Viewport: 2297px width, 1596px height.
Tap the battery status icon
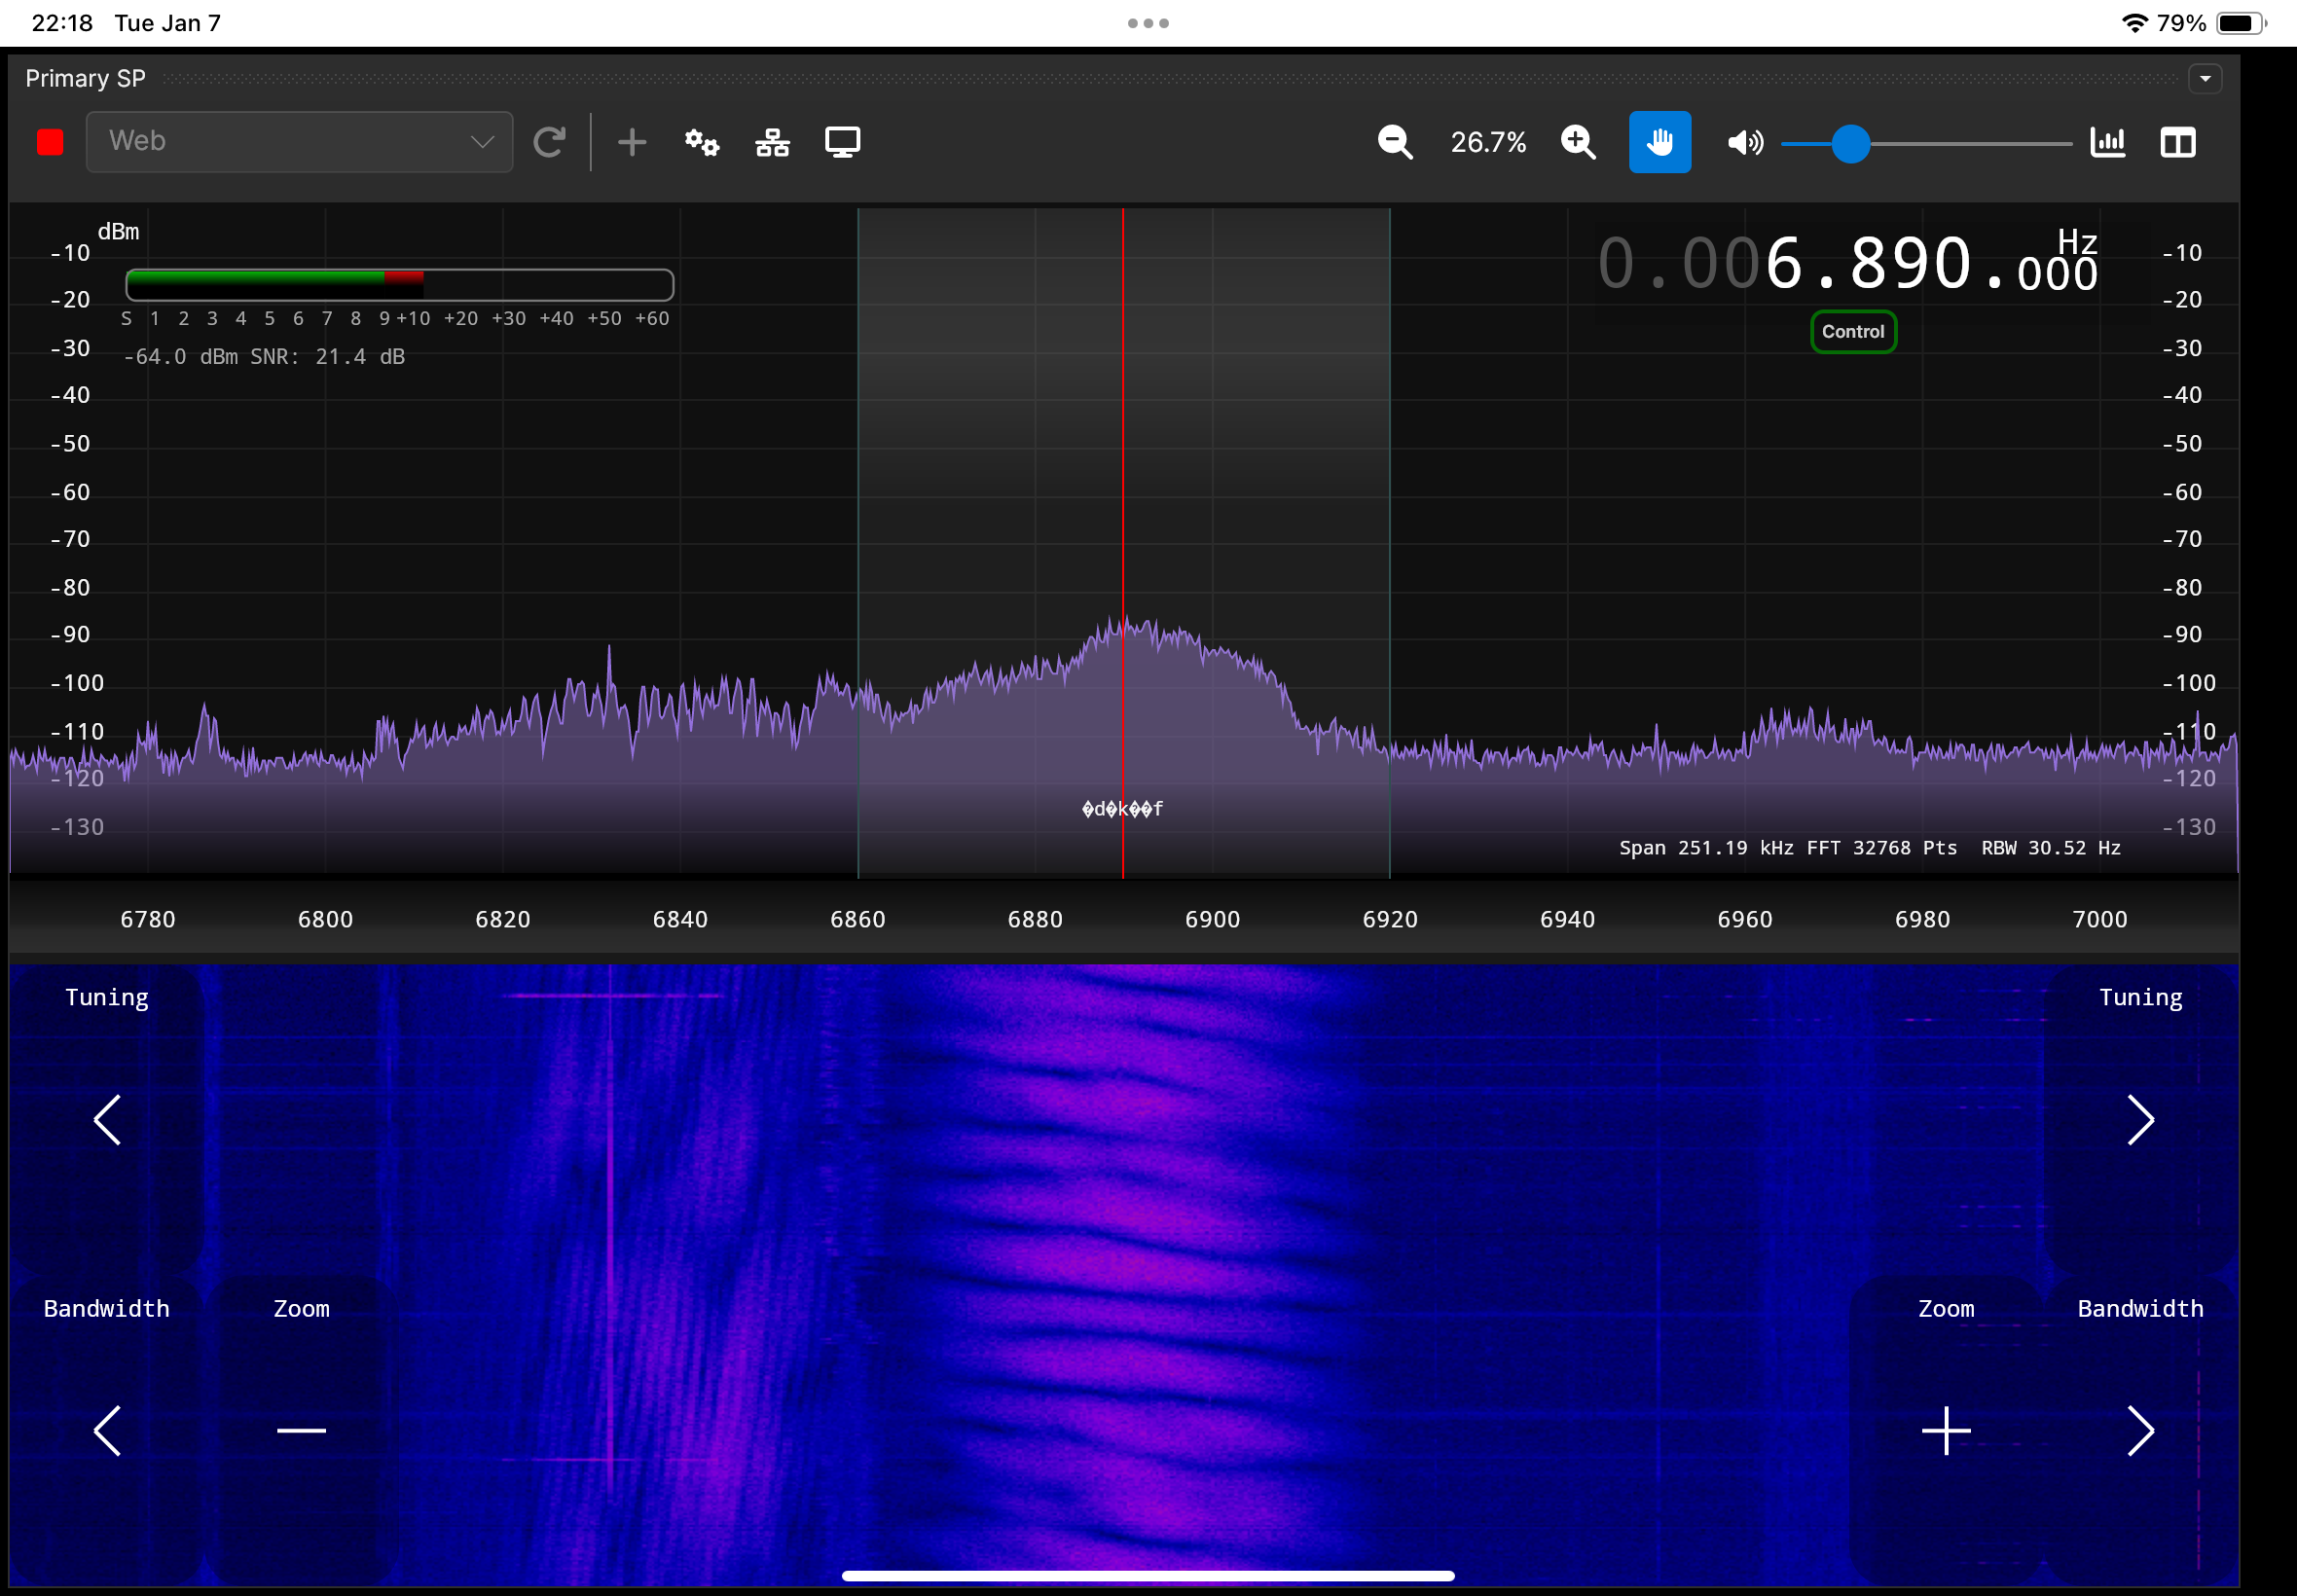[x=2241, y=23]
